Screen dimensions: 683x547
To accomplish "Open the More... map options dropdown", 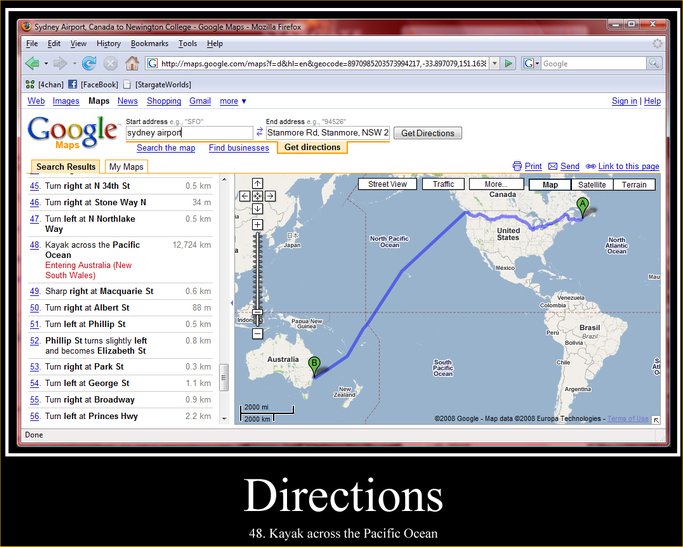I will pyautogui.click(x=495, y=184).
